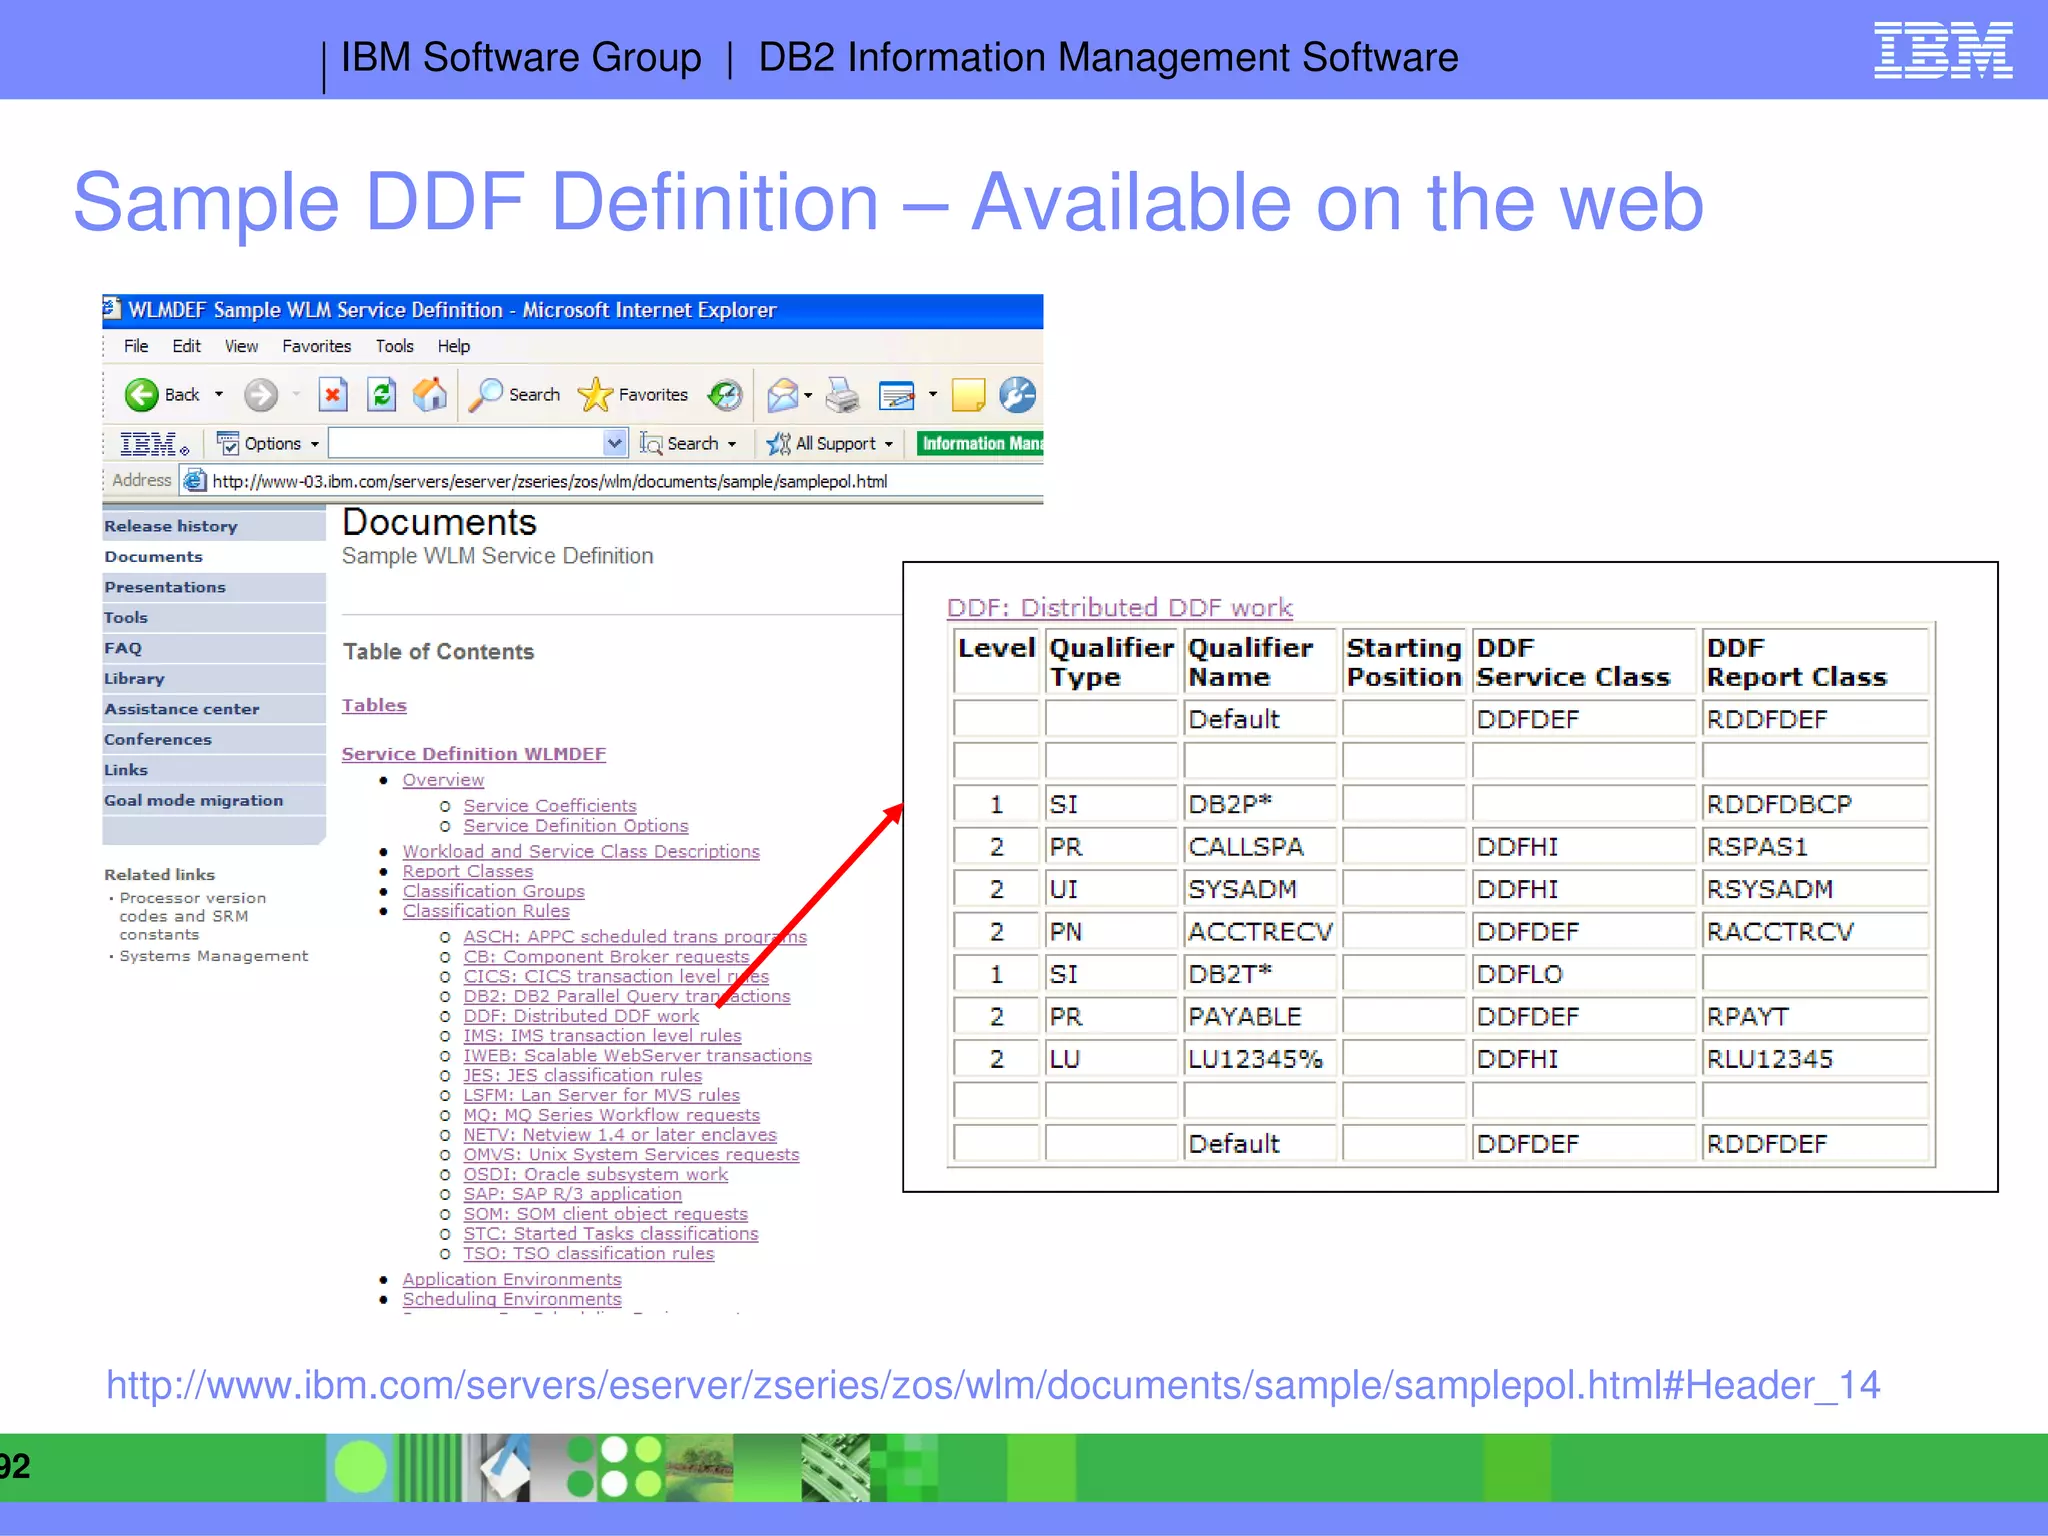Open Conferences in the left navigation

click(x=214, y=740)
